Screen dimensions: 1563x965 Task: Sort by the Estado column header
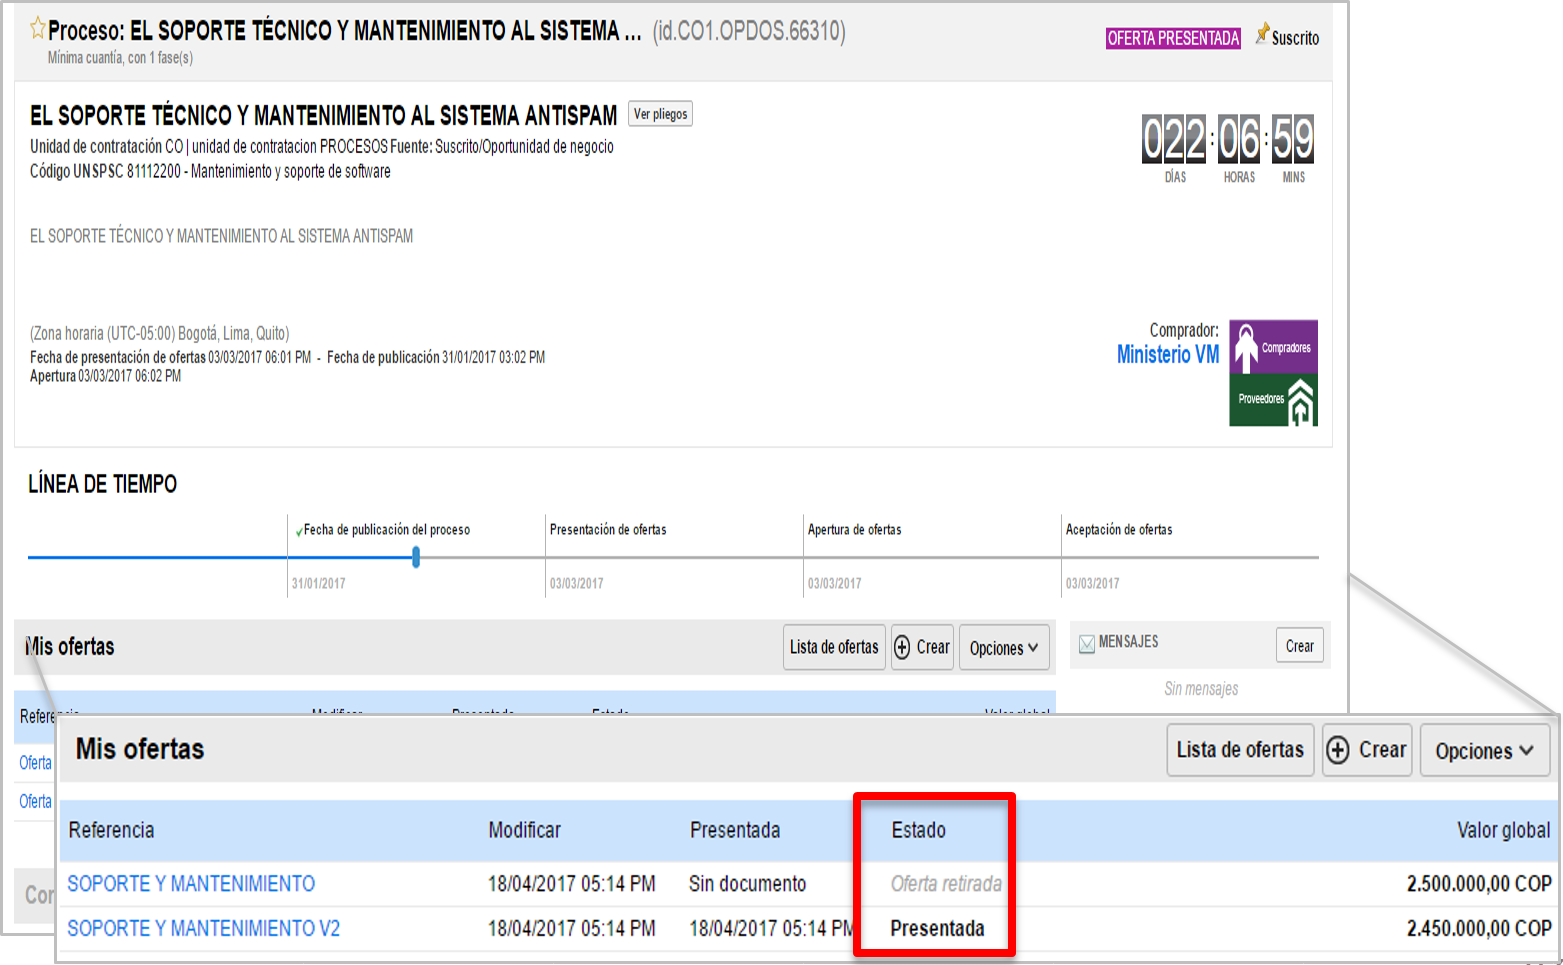click(918, 830)
